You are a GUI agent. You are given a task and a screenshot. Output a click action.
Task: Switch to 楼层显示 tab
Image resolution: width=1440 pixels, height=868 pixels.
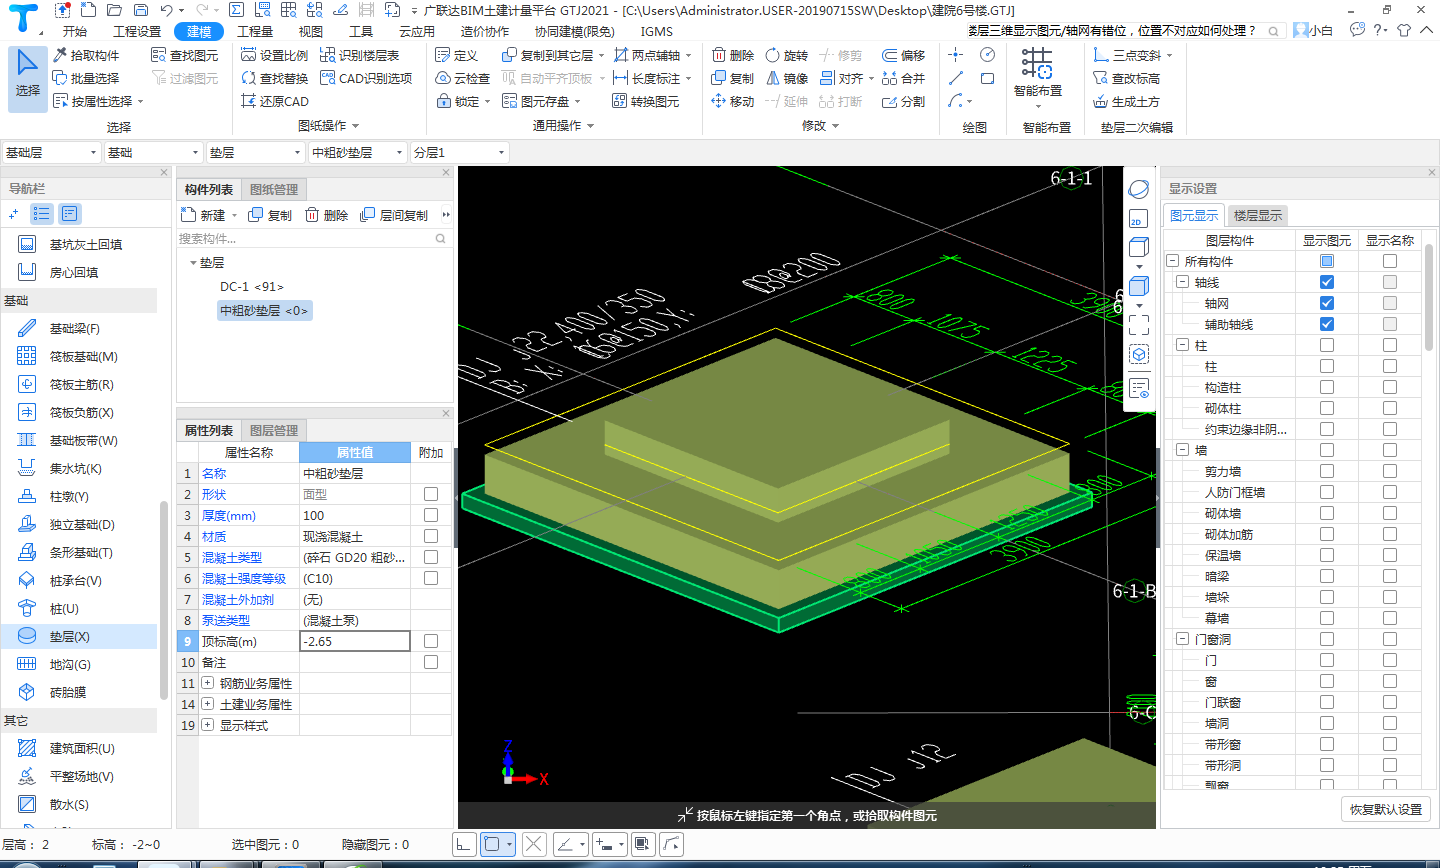[x=1257, y=215]
